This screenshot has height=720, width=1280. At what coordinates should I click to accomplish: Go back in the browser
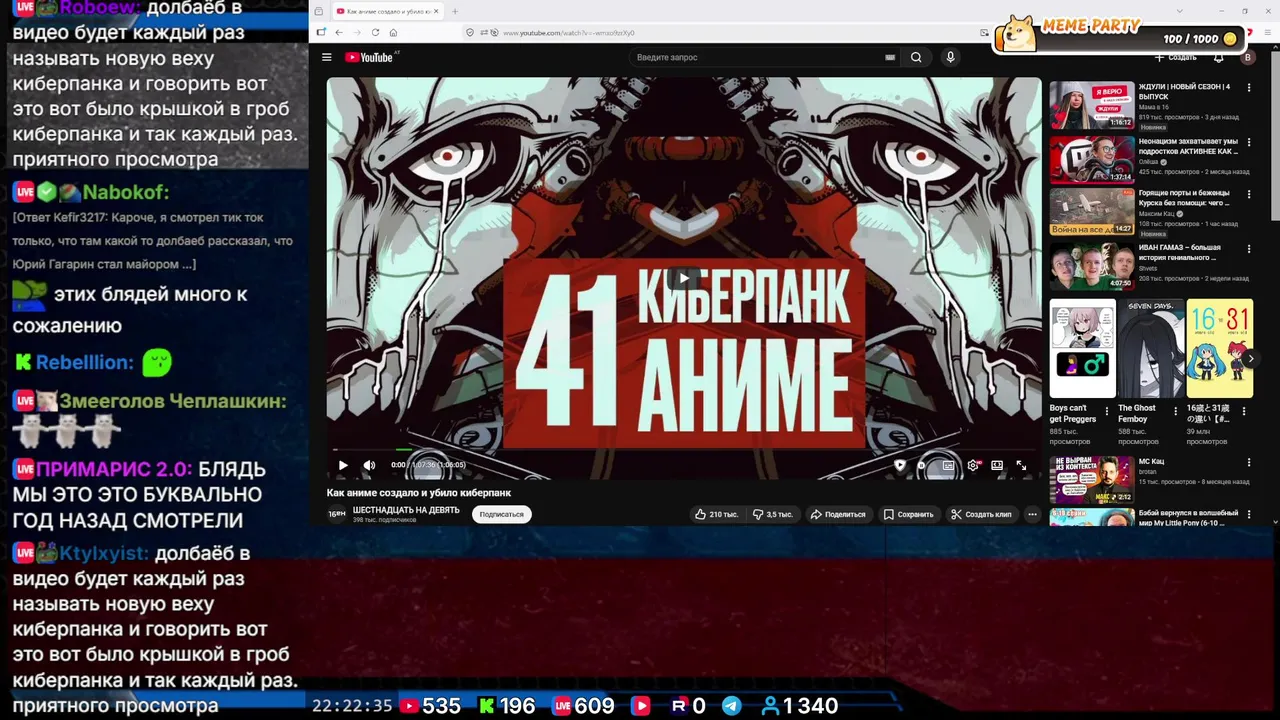[x=338, y=32]
